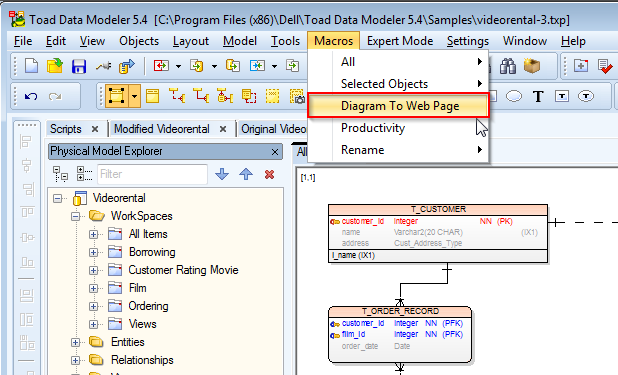Open the dropdown arrow of the select tool
Image resolution: width=618 pixels, height=375 pixels.
coord(135,96)
